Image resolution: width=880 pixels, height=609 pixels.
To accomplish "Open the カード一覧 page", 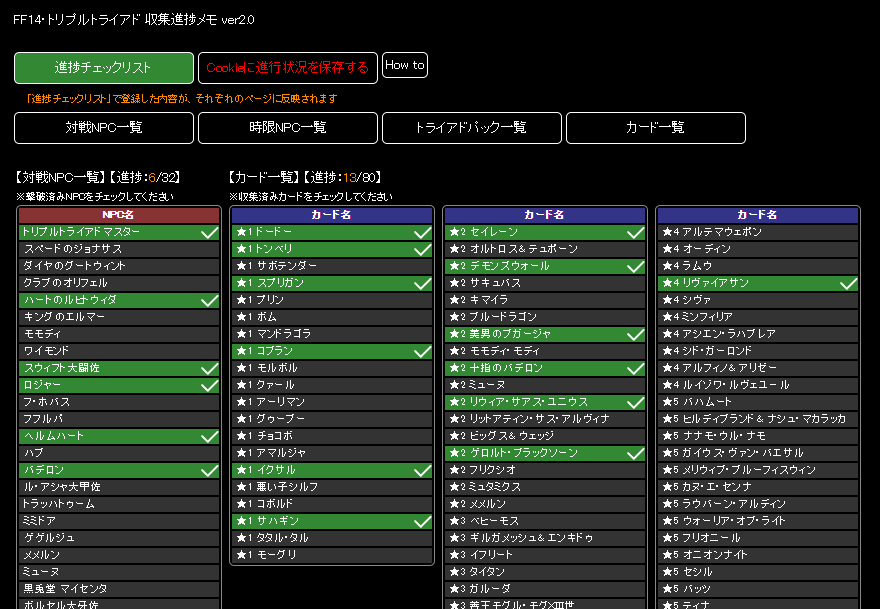I will (x=655, y=128).
